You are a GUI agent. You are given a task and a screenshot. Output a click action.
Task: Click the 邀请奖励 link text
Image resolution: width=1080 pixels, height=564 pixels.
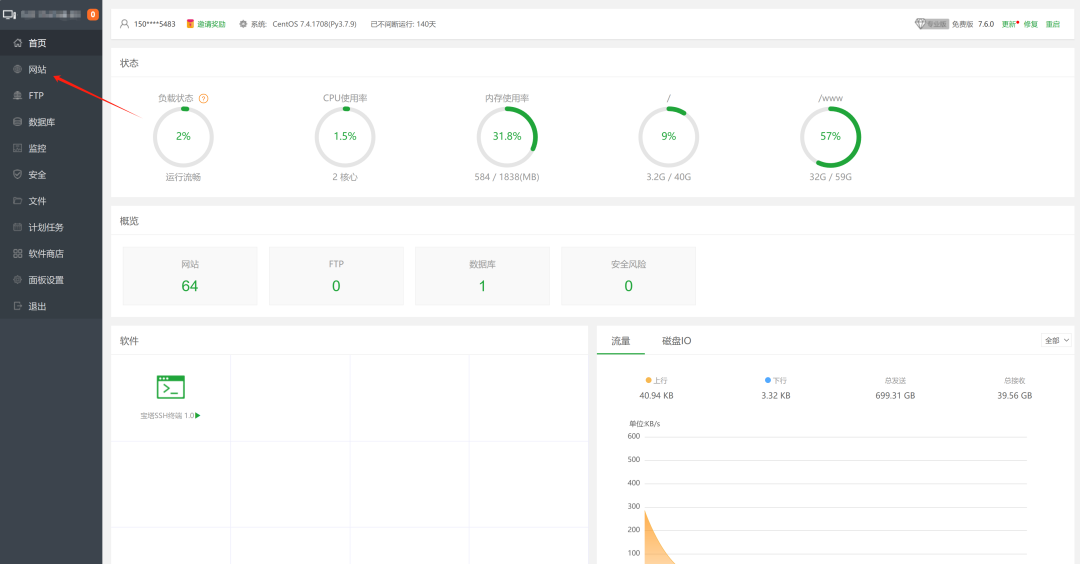pyautogui.click(x=211, y=24)
